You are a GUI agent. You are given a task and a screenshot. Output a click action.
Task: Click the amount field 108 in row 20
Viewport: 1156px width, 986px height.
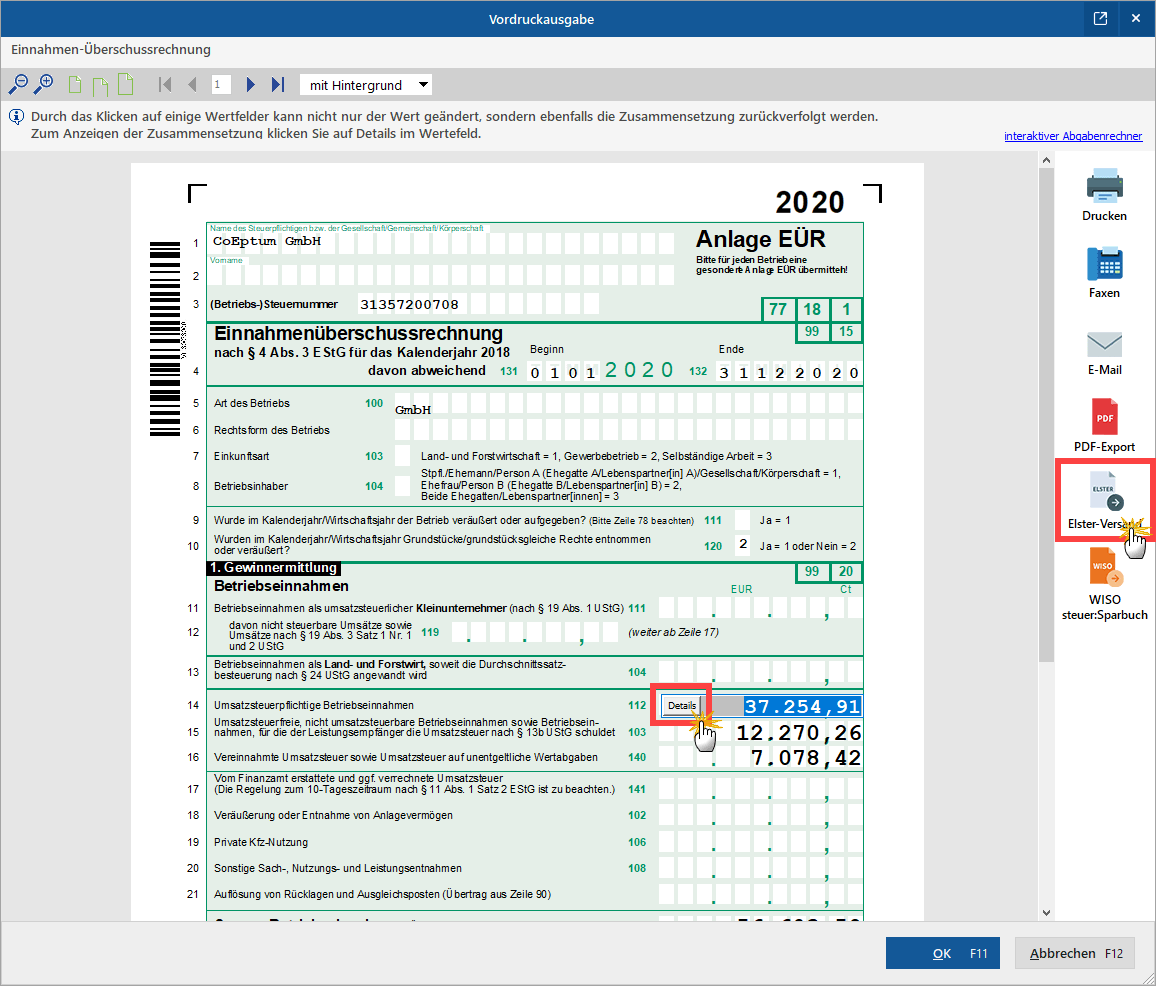[759, 868]
